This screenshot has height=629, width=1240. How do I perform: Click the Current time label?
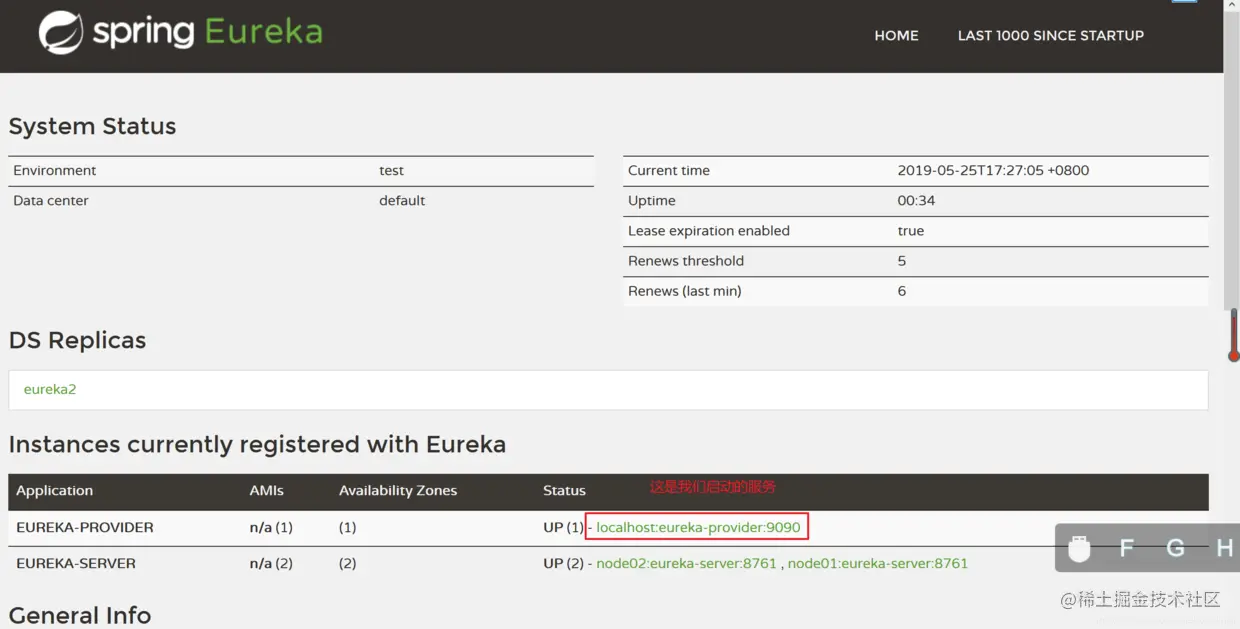point(669,170)
